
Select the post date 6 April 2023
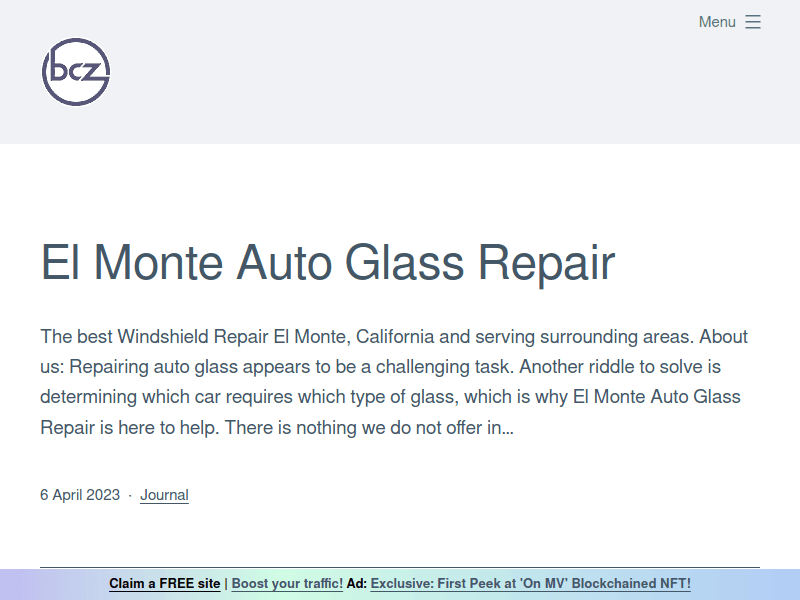tap(80, 494)
